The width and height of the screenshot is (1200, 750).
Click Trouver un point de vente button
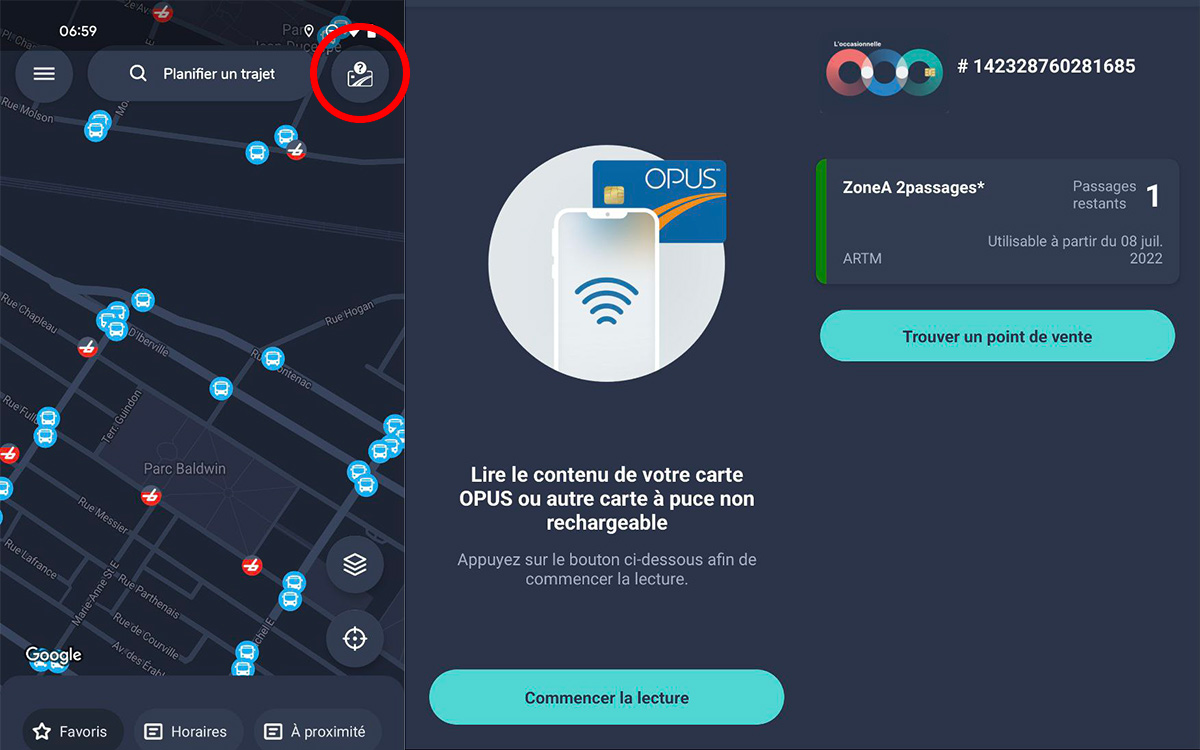pos(997,337)
